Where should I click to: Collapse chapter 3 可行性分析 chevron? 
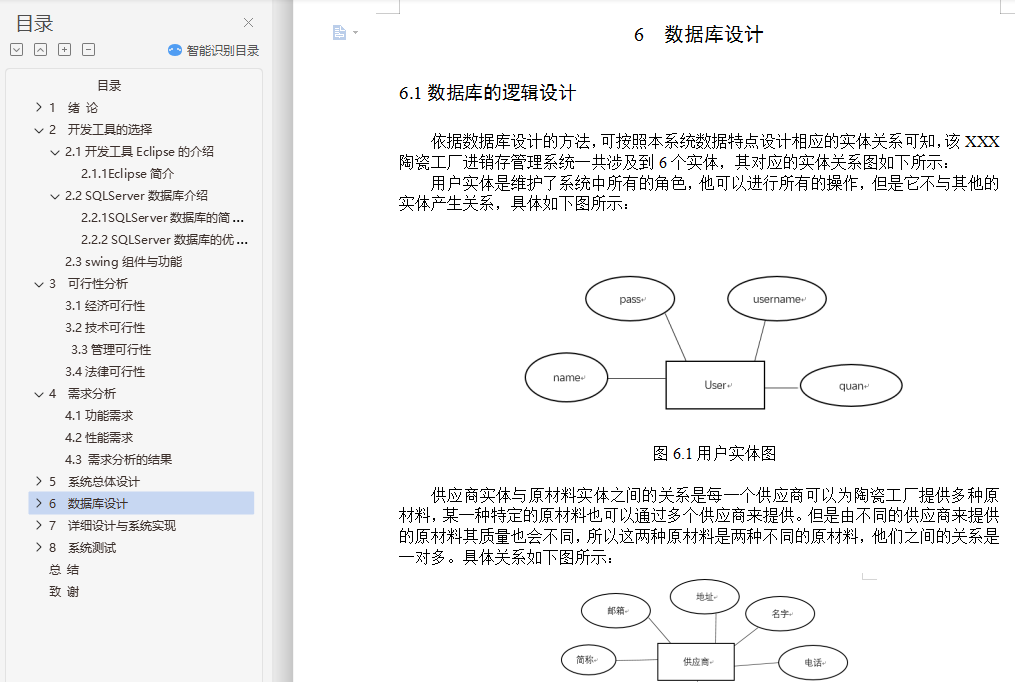coord(39,283)
